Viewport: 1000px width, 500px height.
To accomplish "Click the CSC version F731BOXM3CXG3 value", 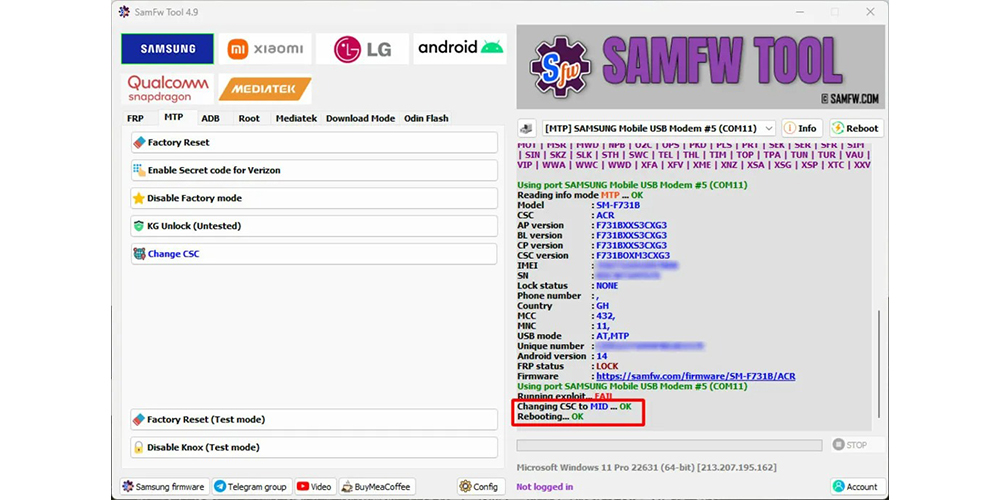I will click(633, 256).
